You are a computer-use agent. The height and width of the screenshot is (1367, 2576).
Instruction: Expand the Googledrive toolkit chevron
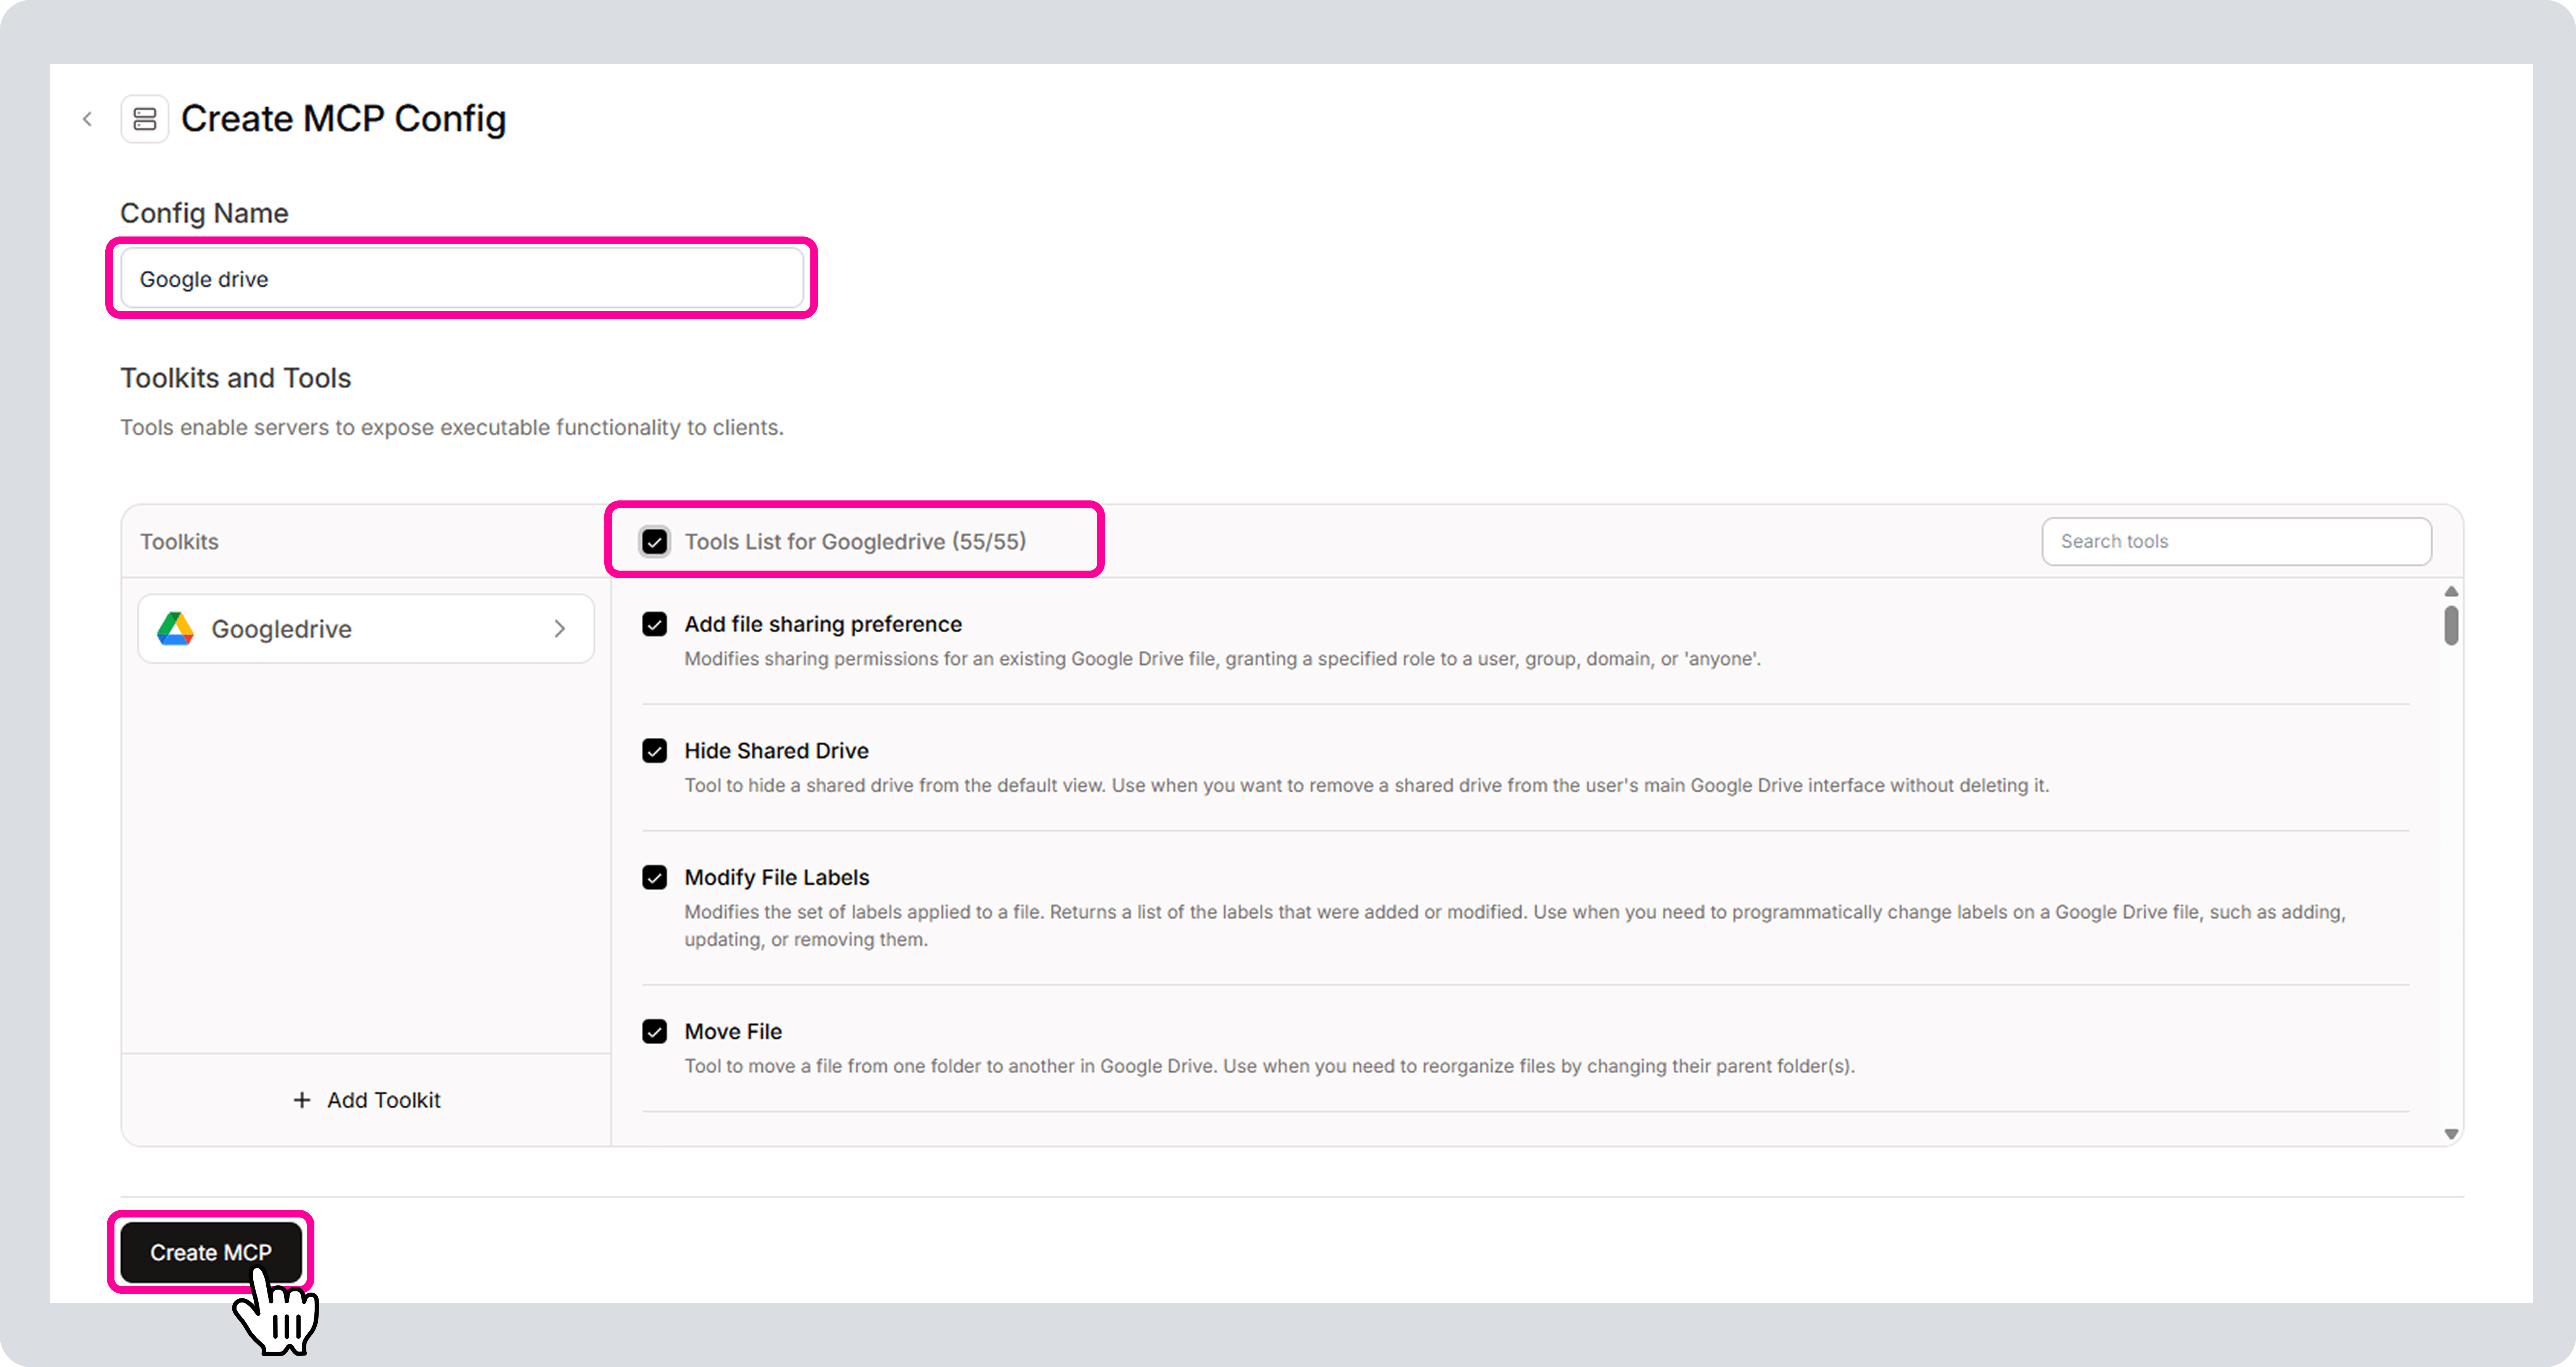560,629
